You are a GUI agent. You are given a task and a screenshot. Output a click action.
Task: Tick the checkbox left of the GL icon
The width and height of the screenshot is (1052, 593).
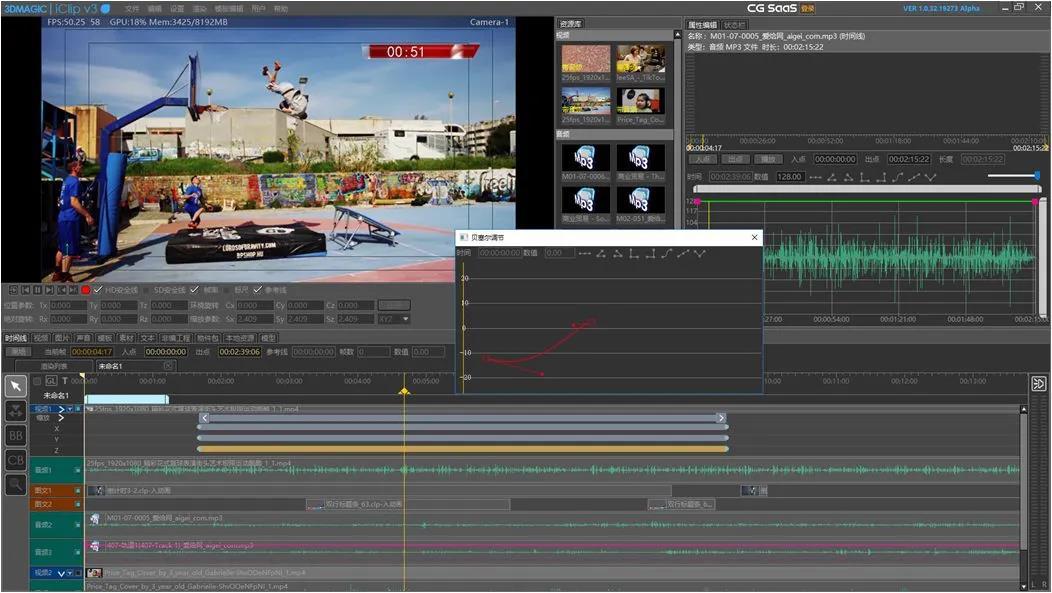click(38, 381)
